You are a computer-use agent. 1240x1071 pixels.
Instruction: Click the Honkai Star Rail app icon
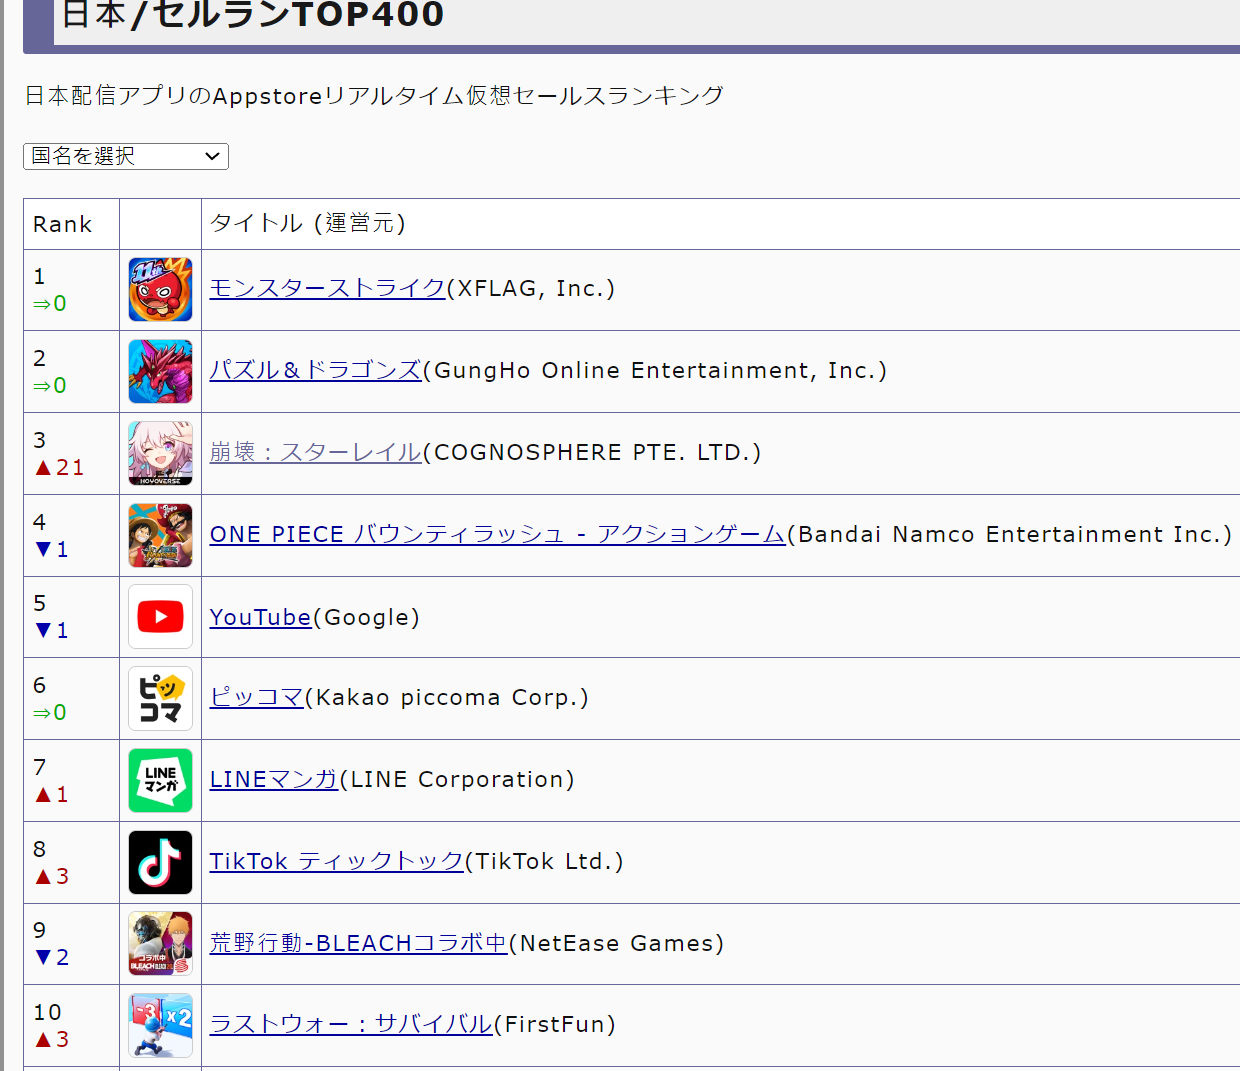click(x=160, y=453)
